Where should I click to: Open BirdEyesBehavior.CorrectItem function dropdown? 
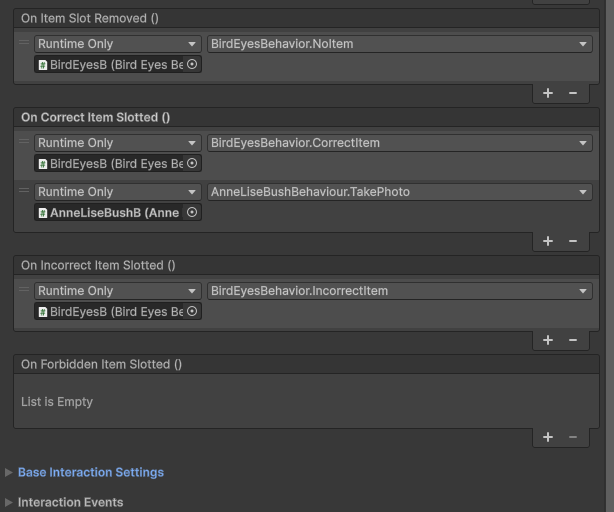[399, 143]
